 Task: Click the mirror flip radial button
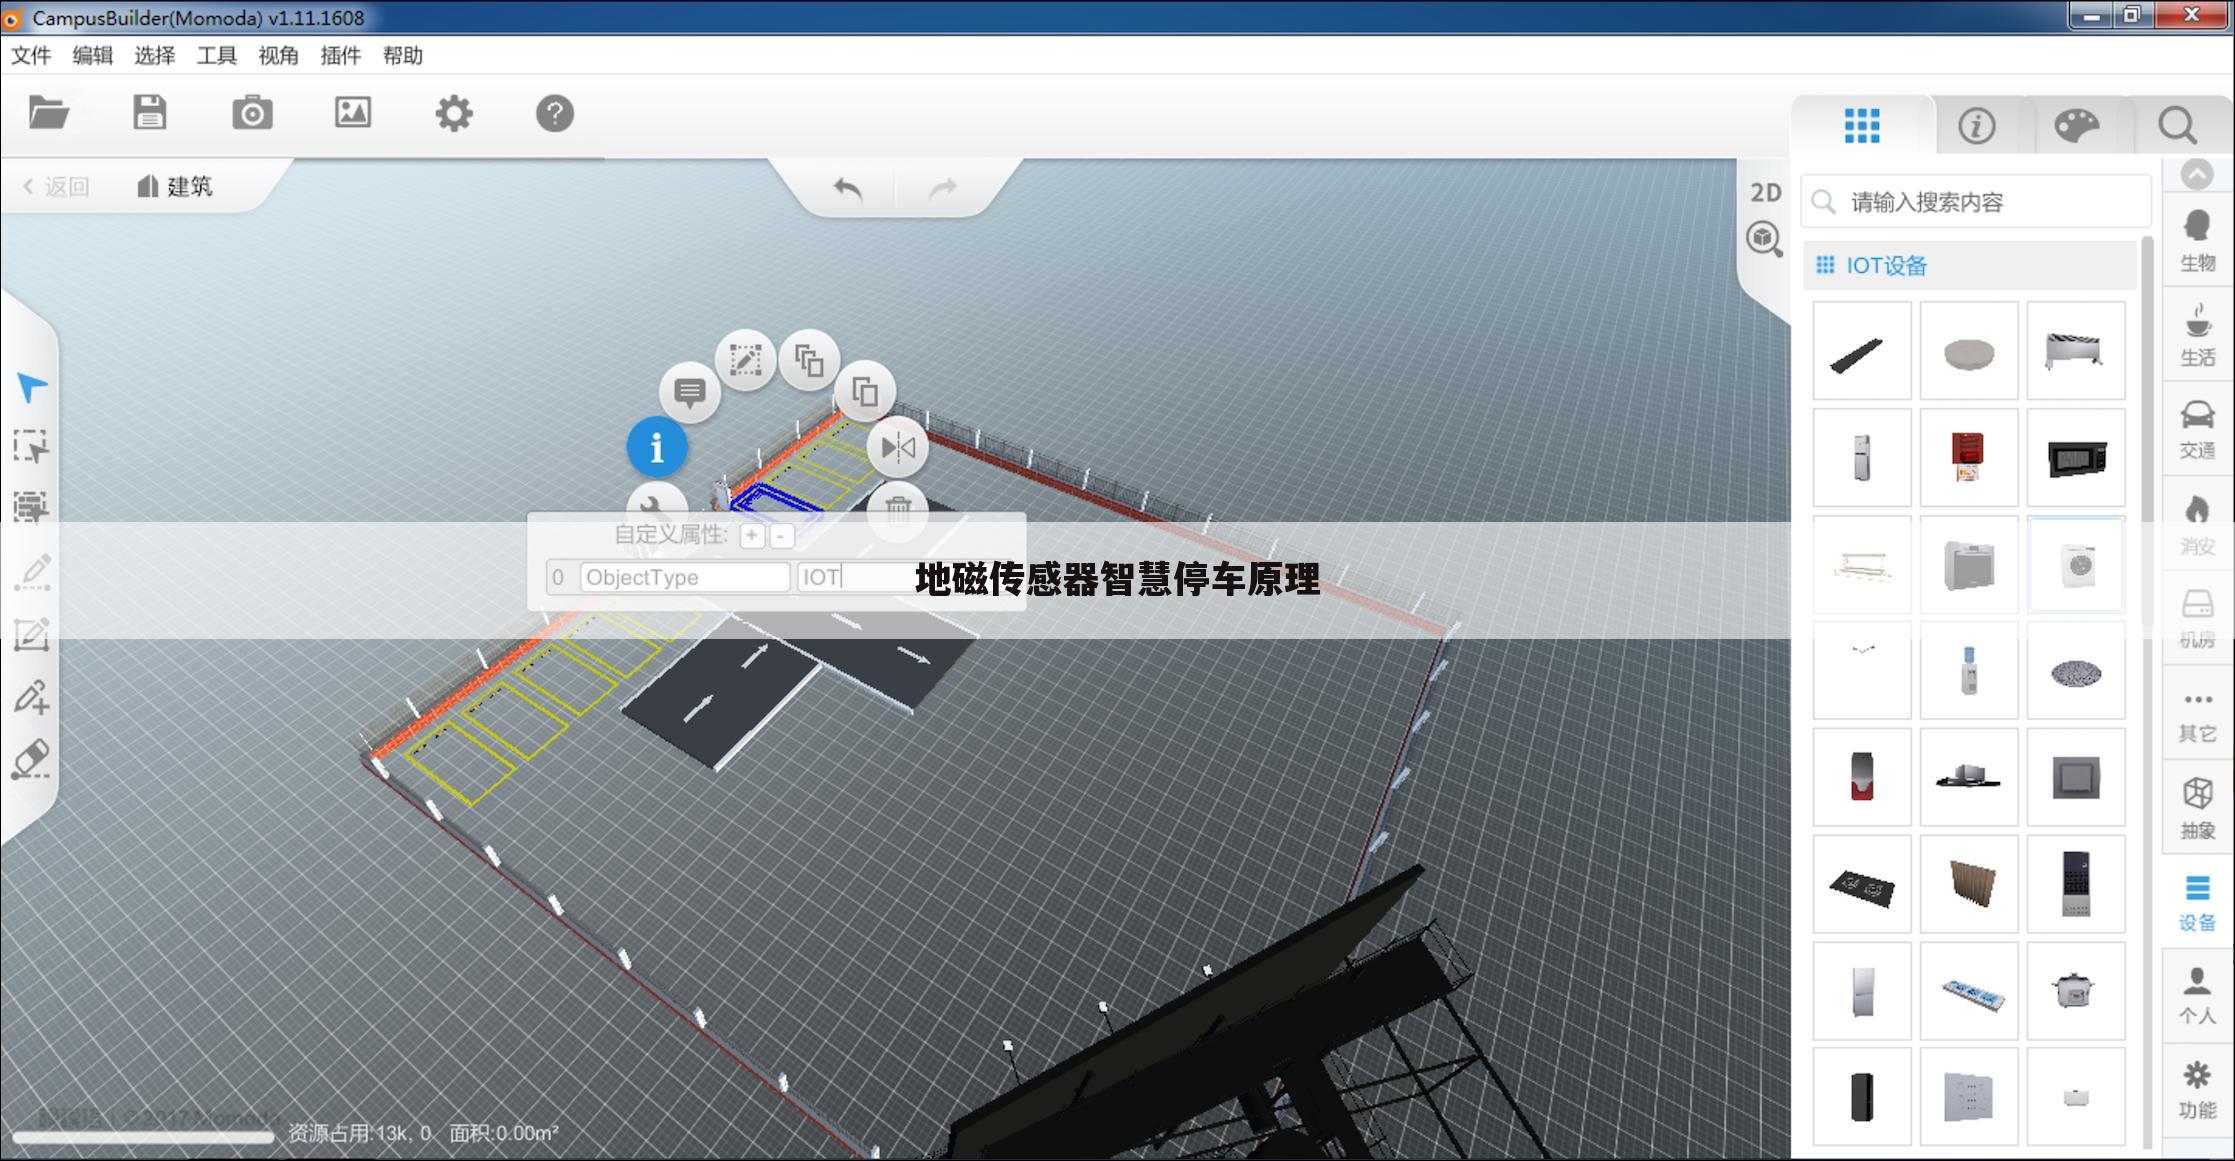(898, 448)
